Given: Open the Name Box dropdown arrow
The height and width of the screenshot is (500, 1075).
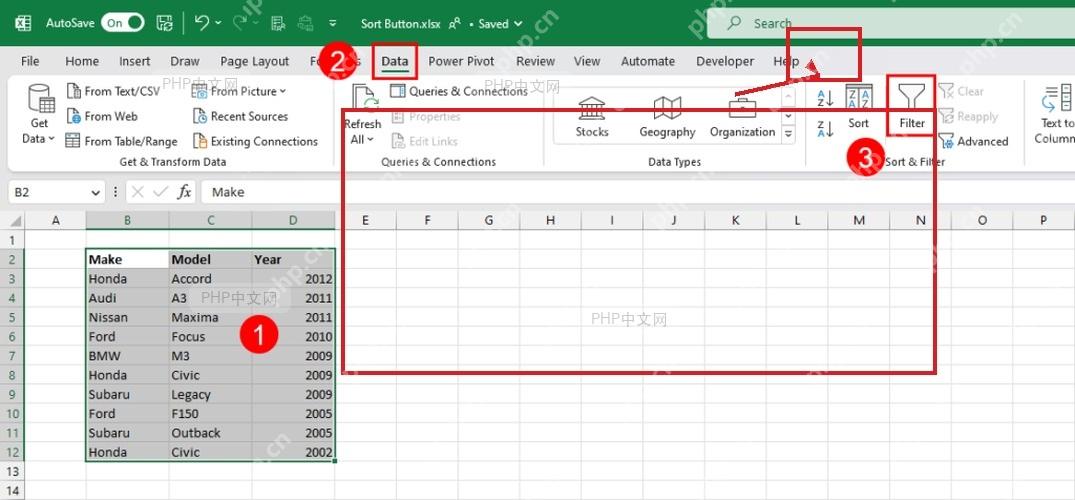Looking at the screenshot, I should coord(96,193).
